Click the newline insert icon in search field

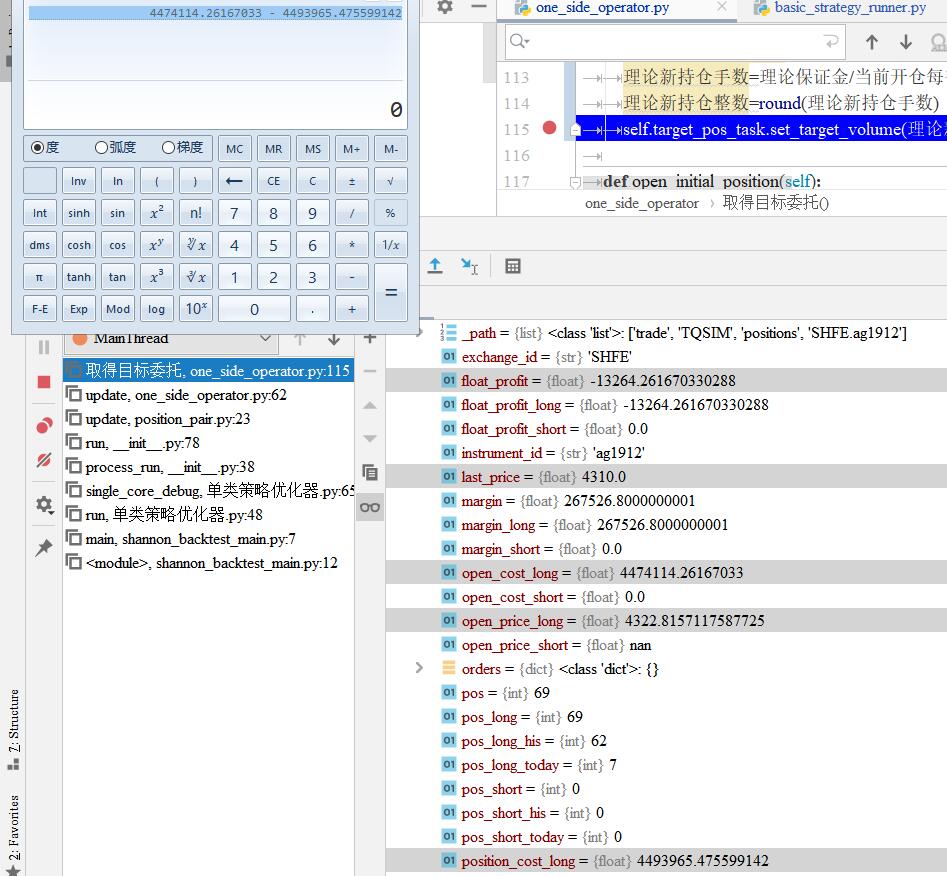(832, 41)
